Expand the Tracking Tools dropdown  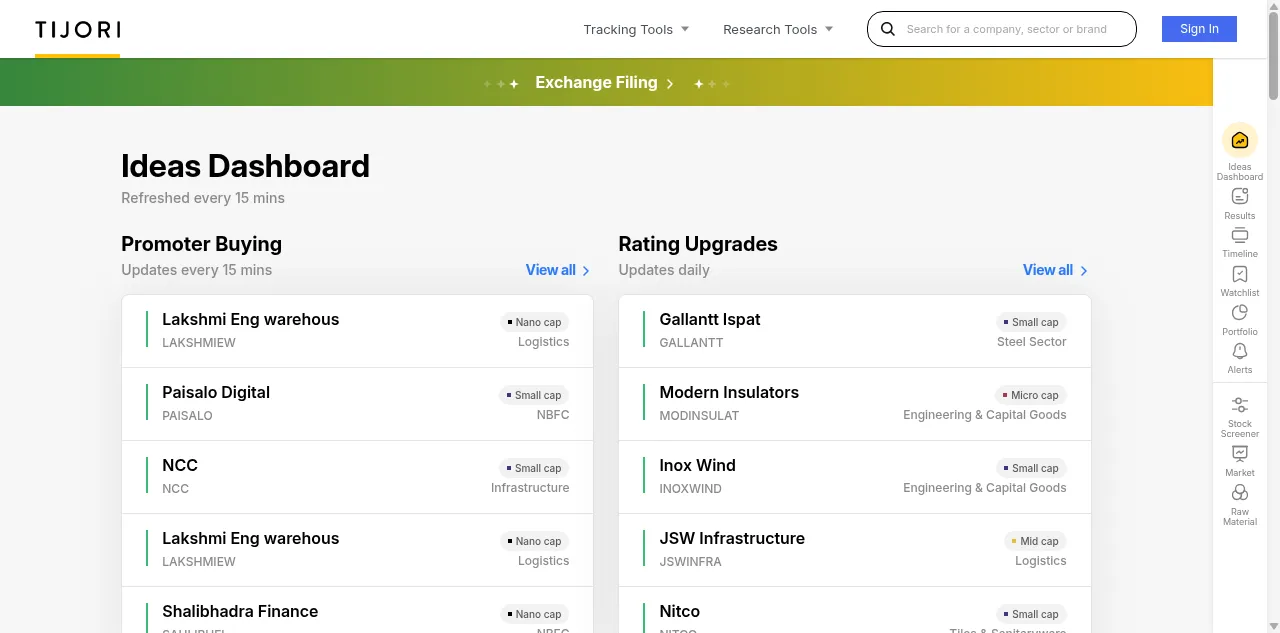point(636,29)
